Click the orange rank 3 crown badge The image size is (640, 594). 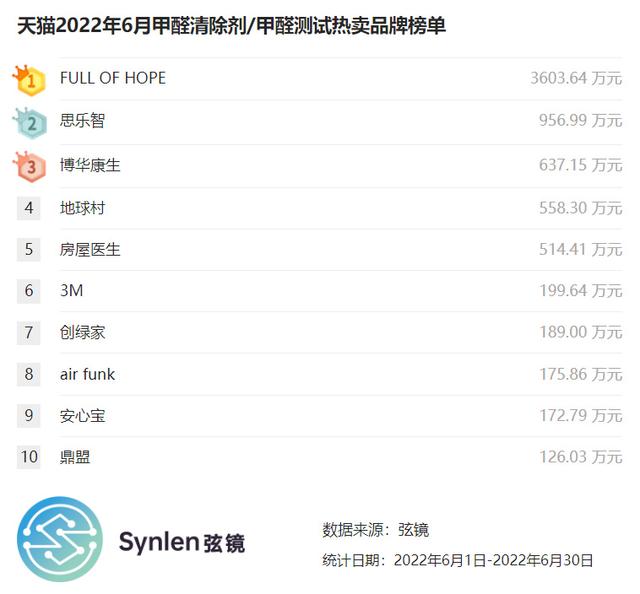(29, 166)
